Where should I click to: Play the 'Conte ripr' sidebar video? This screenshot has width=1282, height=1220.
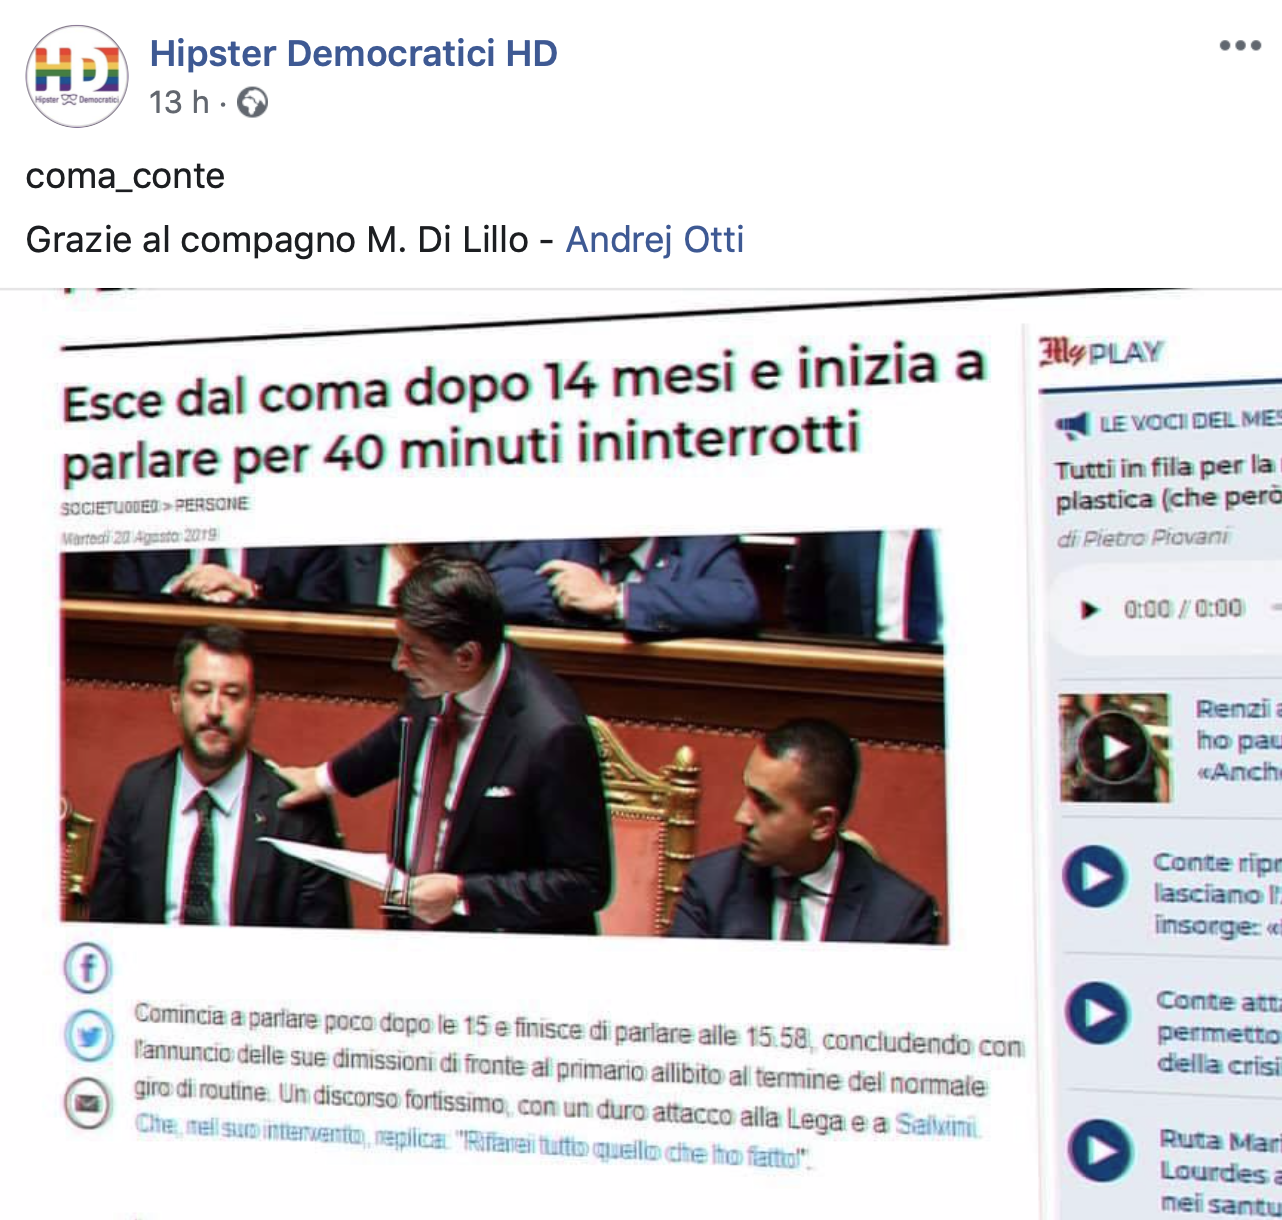coord(1094,876)
